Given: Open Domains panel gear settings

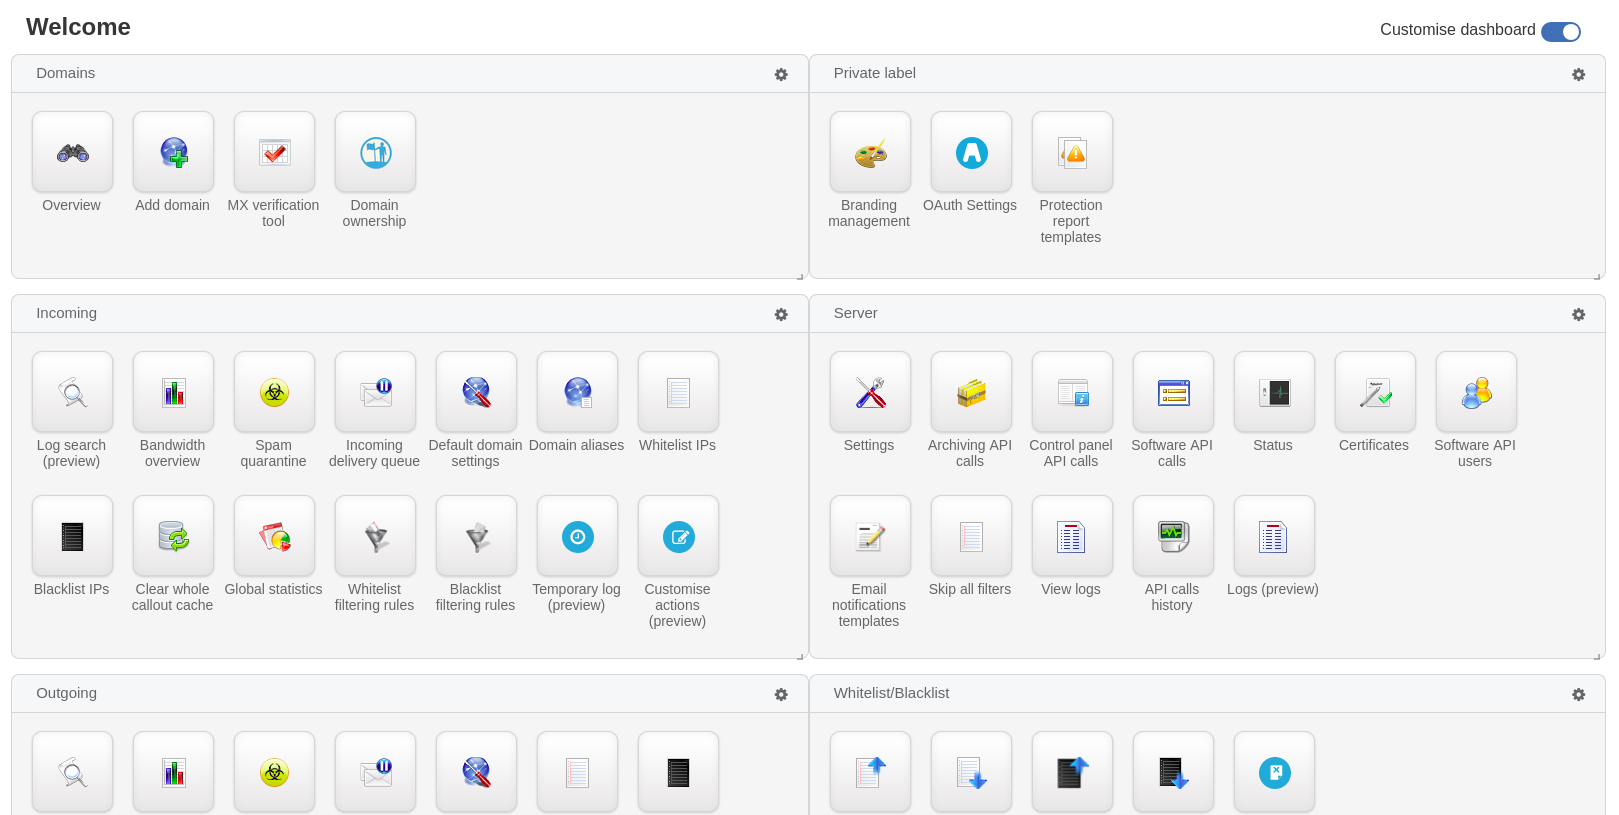Looking at the screenshot, I should (781, 75).
